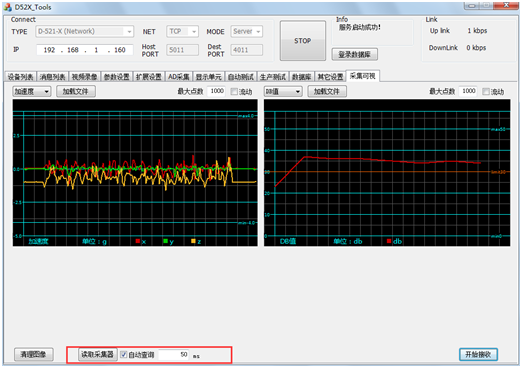522x368 pixels.
Task: Click the Dest PORT field 4011
Action: click(246, 50)
